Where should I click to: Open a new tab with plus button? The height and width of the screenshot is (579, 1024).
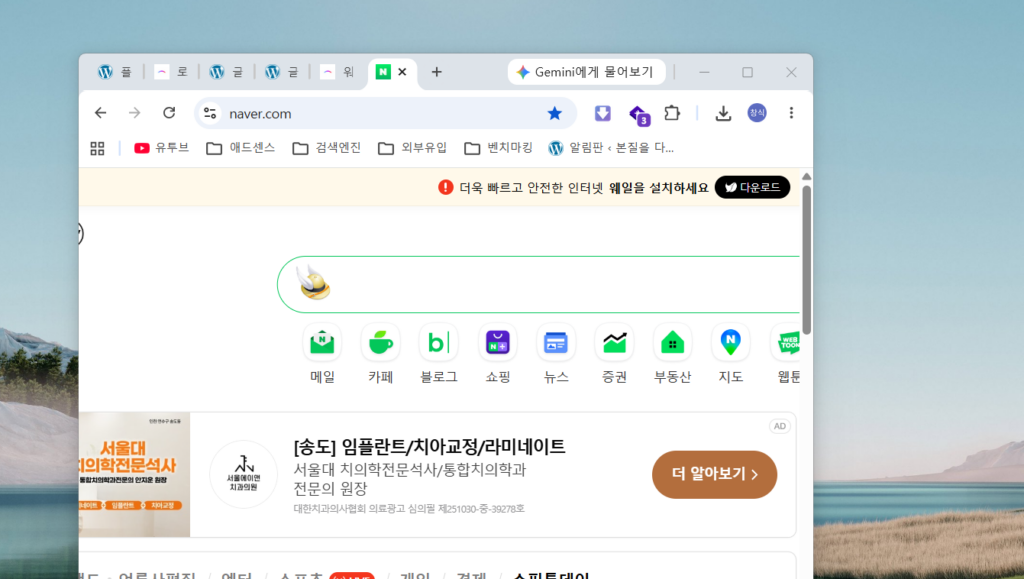click(x=436, y=72)
